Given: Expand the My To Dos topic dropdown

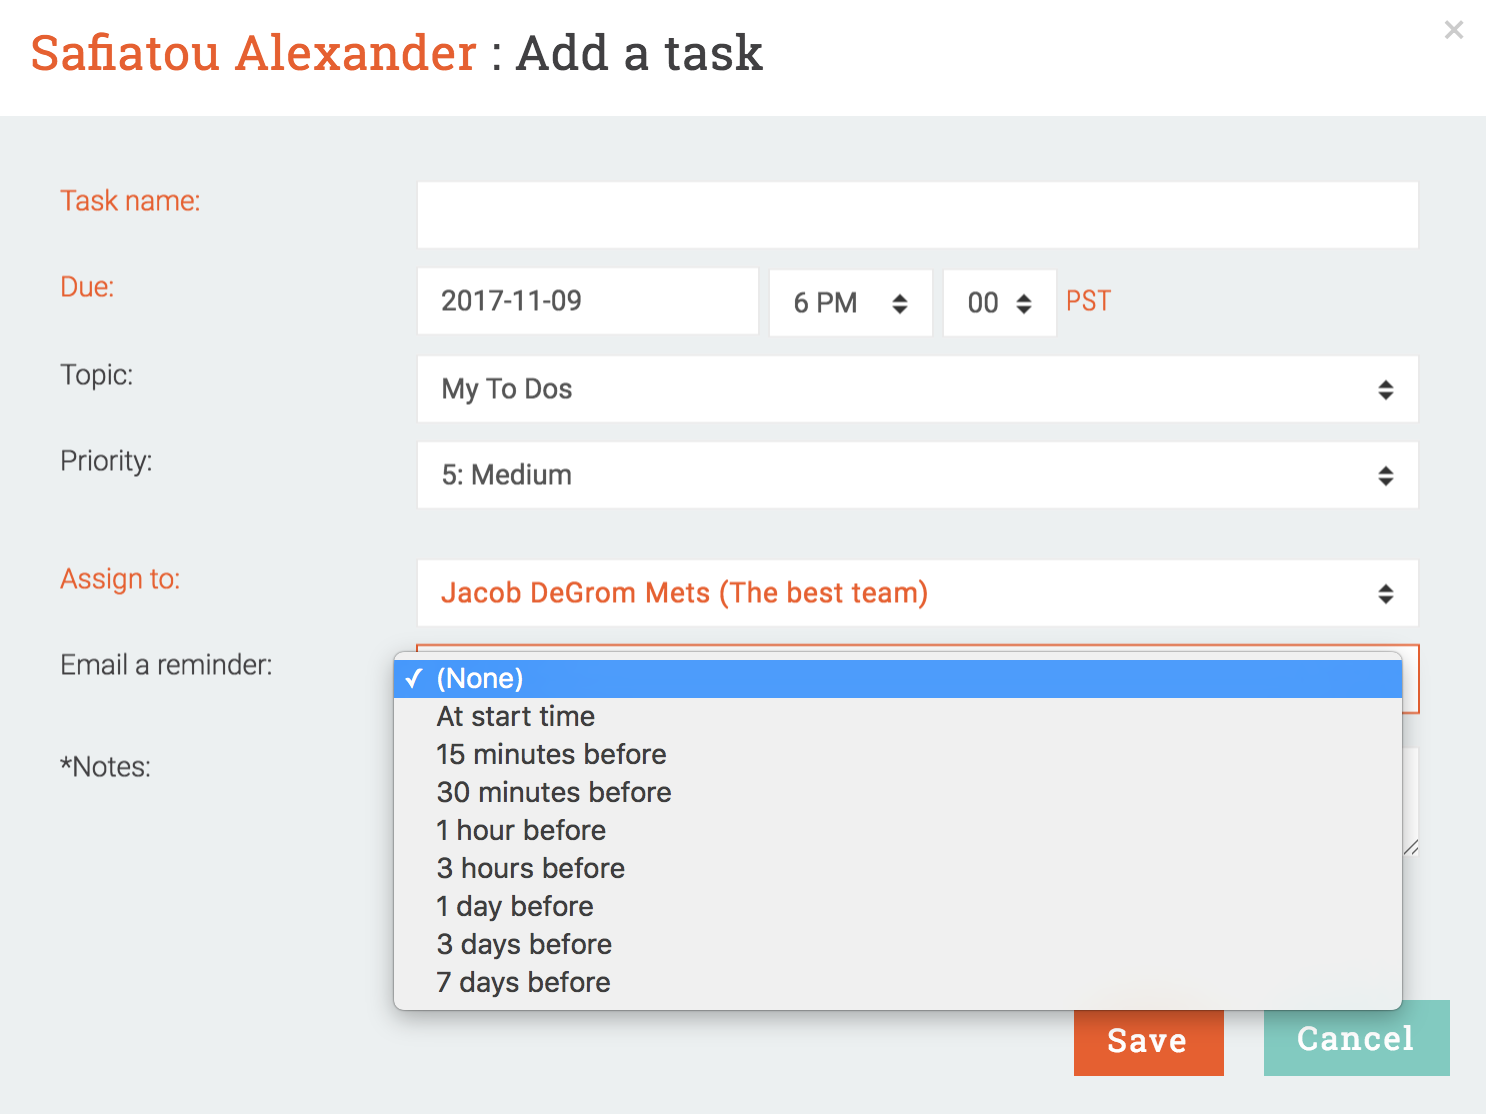Looking at the screenshot, I should pyautogui.click(x=917, y=389).
